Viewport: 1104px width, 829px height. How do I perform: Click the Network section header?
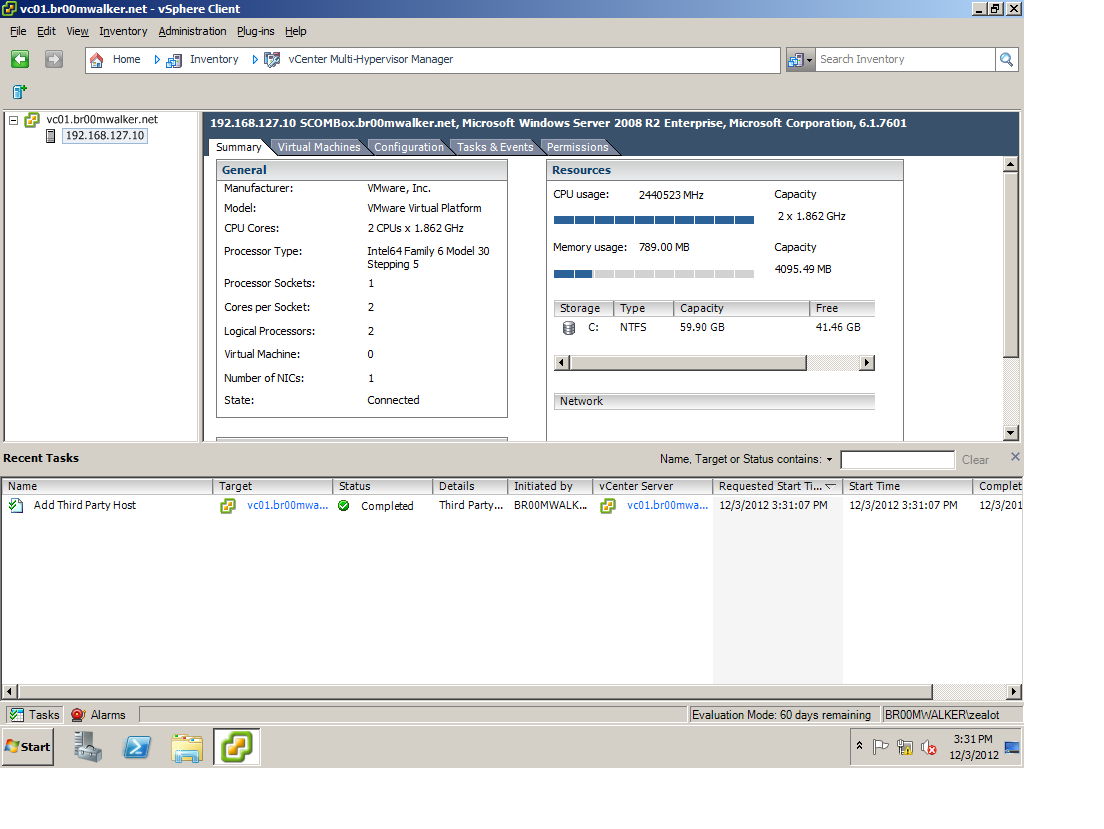click(714, 401)
